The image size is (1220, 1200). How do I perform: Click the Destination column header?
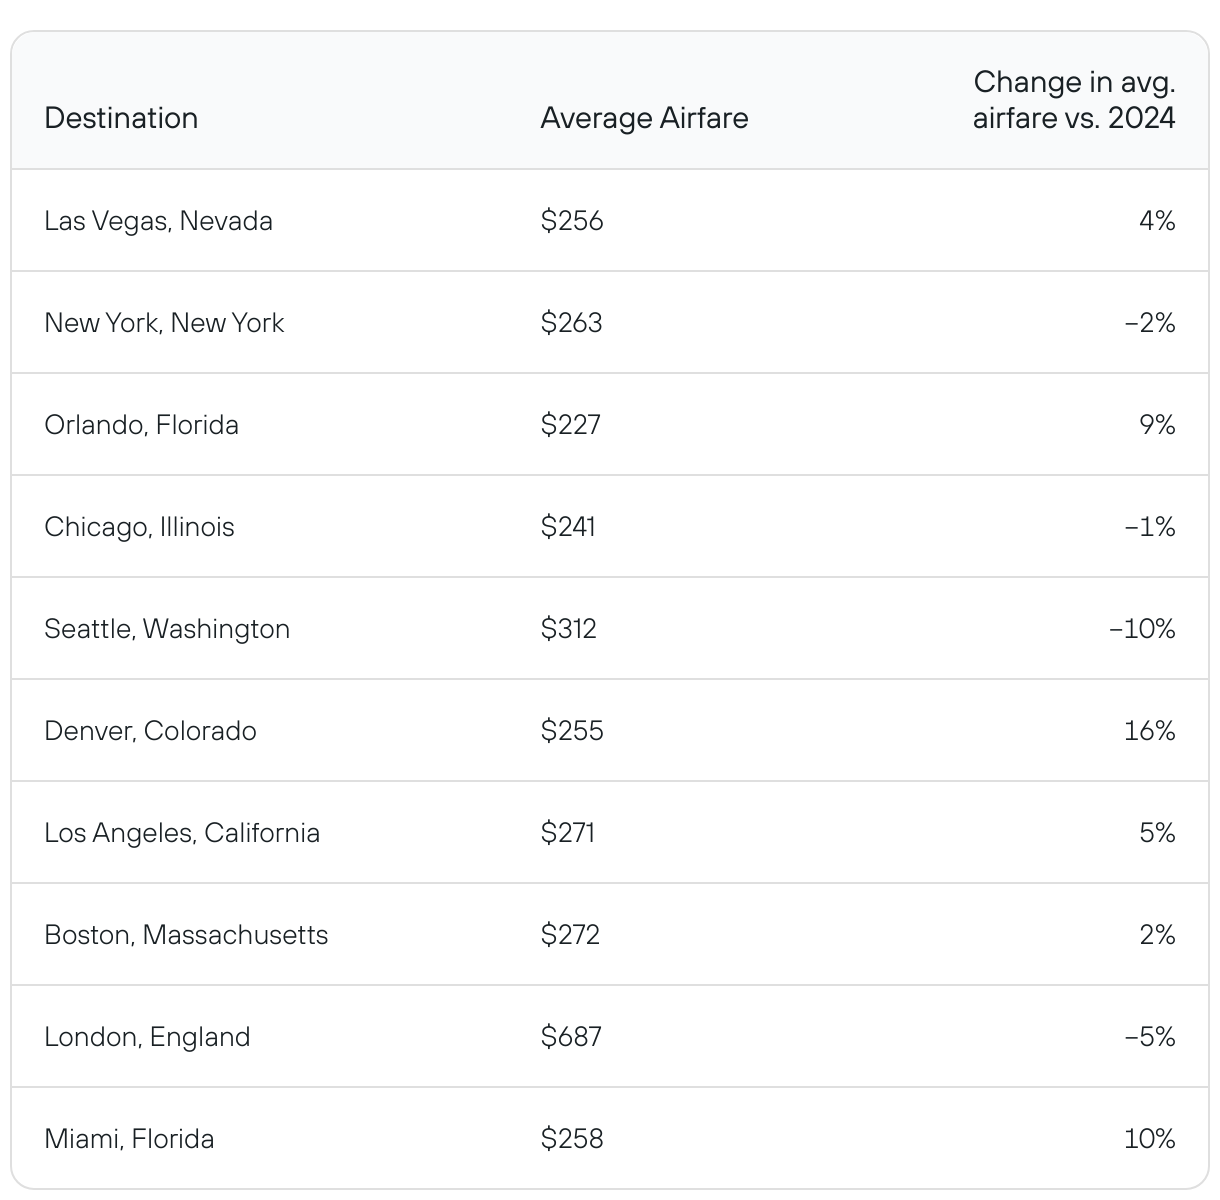coord(121,118)
